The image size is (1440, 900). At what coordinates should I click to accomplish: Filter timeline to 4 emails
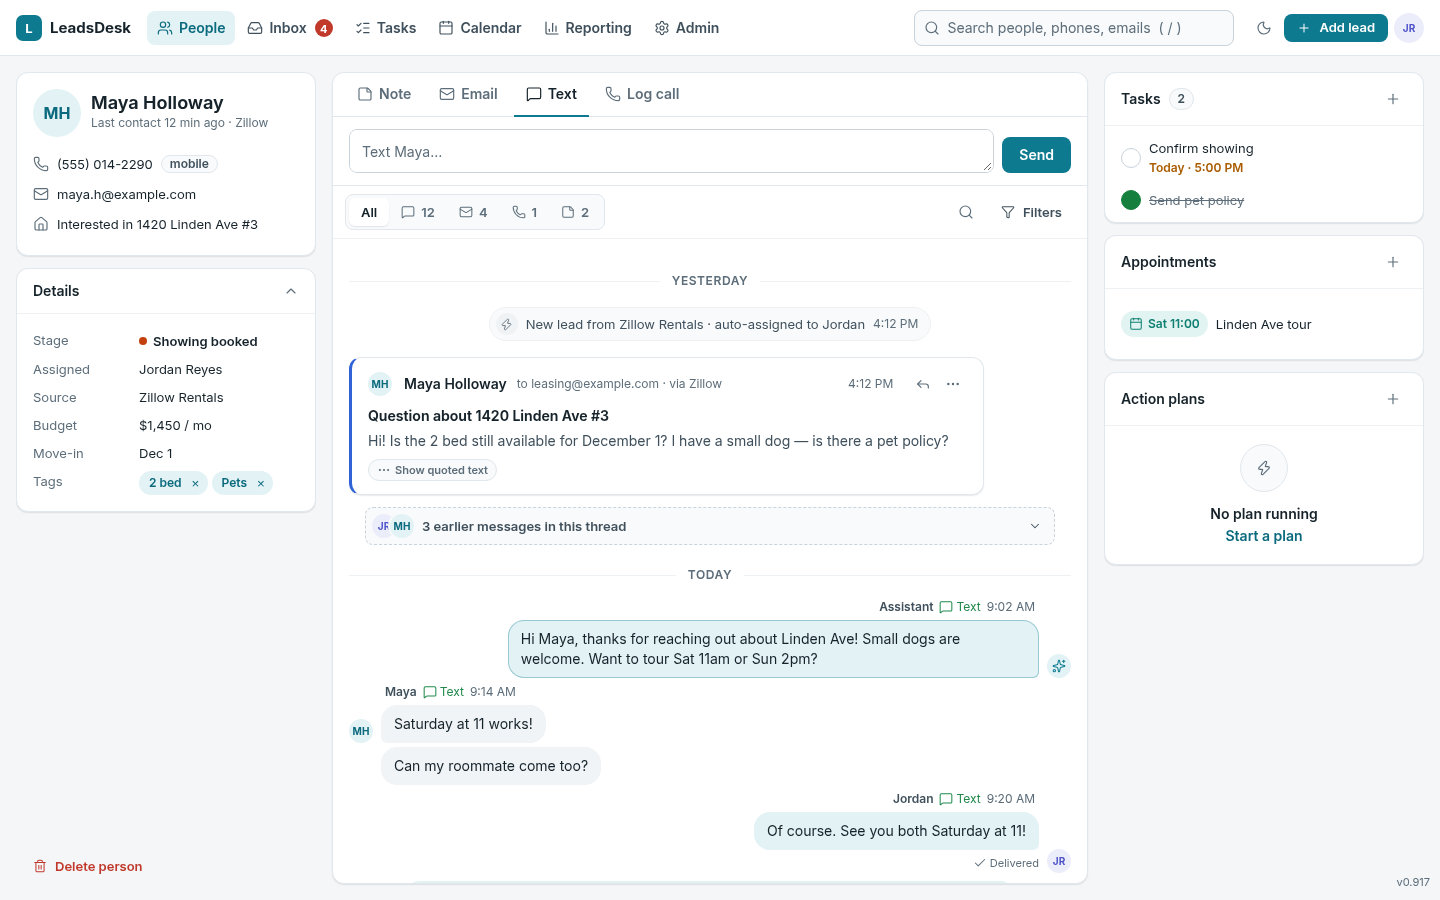click(473, 212)
